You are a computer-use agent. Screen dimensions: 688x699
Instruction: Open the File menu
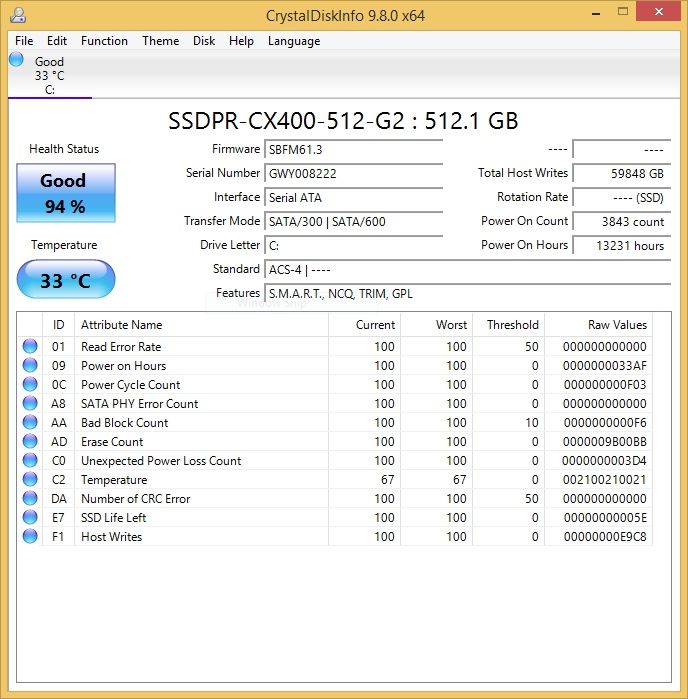click(24, 41)
